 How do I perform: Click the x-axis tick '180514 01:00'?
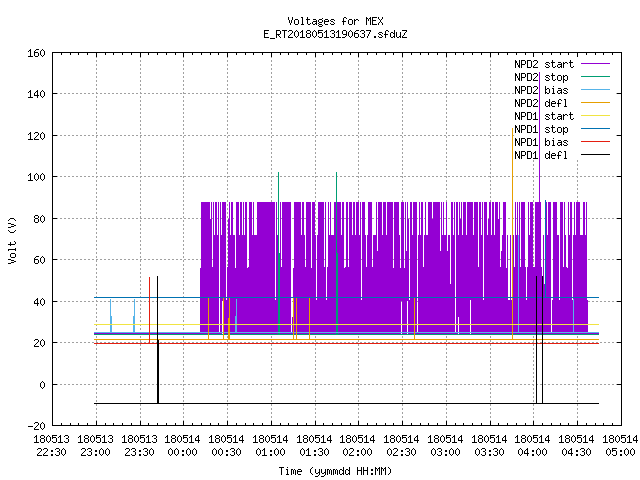coord(270,446)
